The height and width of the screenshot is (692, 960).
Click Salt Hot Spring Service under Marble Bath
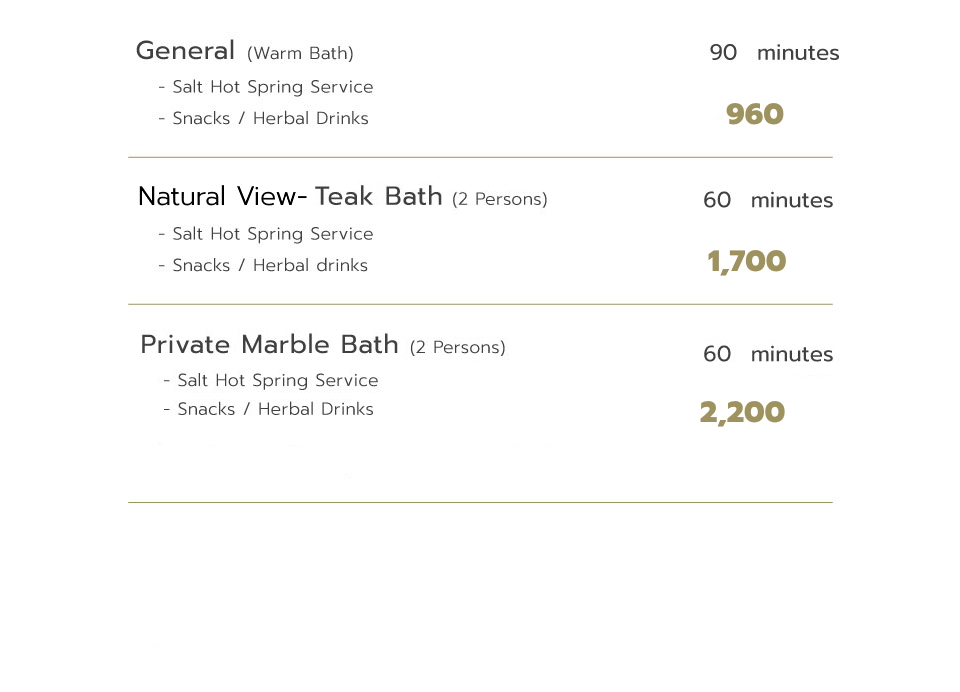271,380
